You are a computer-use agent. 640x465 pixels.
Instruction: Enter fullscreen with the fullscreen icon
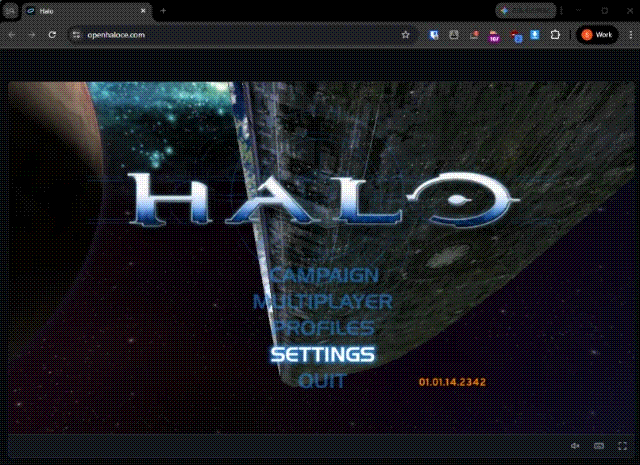tap(622, 446)
